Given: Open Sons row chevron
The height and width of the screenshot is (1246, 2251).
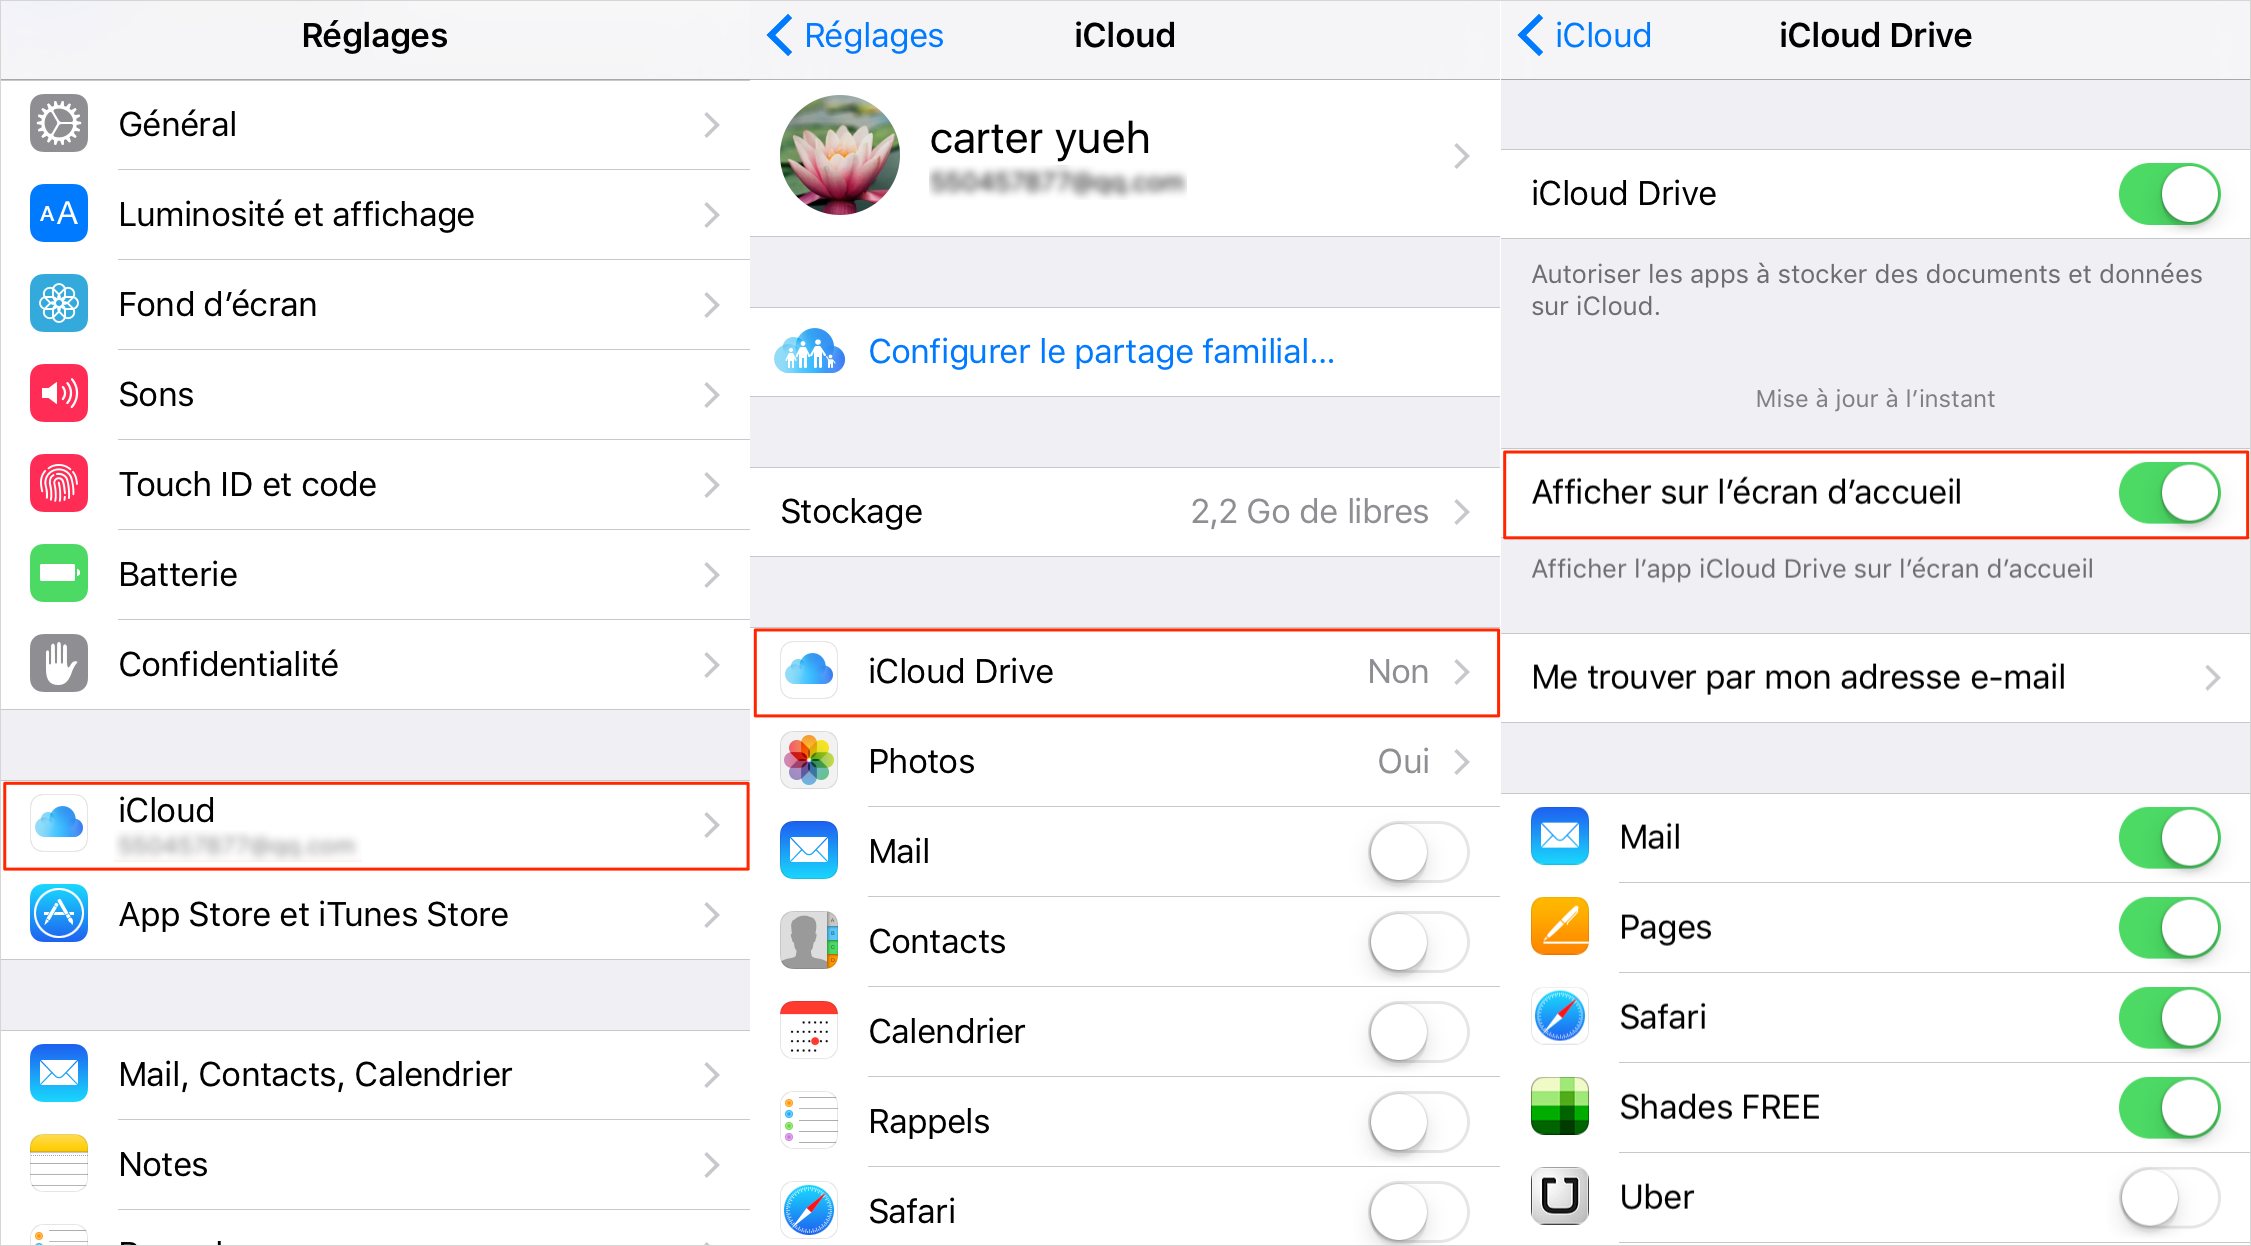Looking at the screenshot, I should [x=711, y=395].
